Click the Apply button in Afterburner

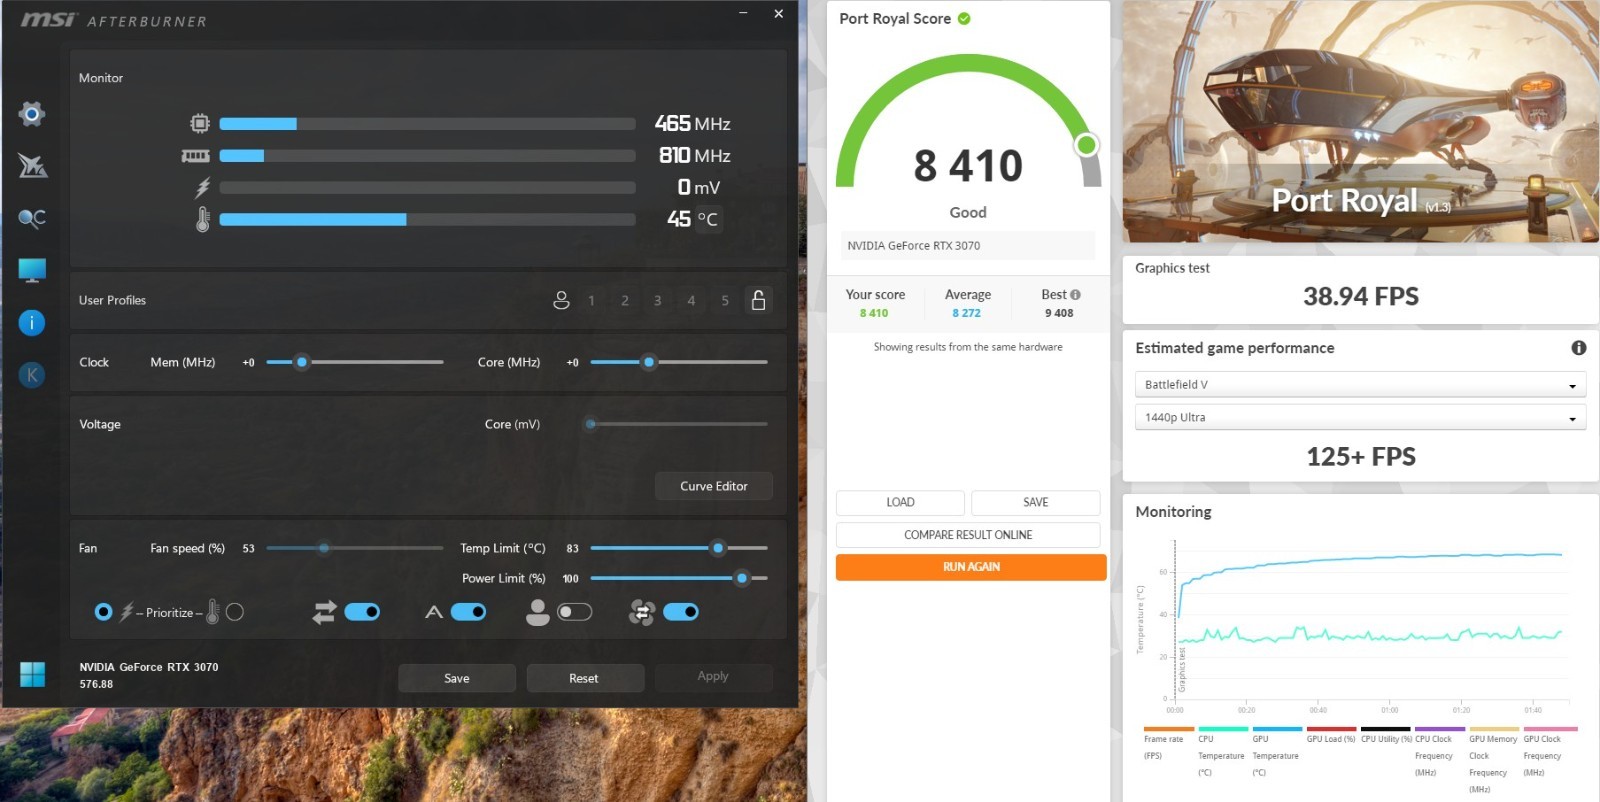tap(713, 677)
